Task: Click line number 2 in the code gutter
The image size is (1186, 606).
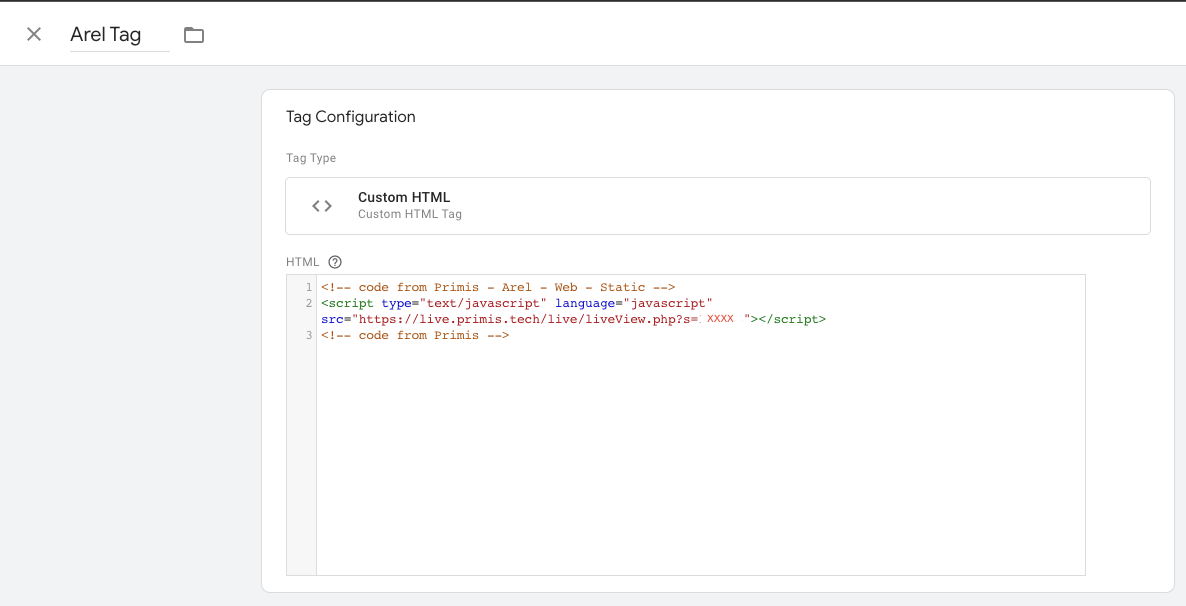Action: tap(308, 303)
